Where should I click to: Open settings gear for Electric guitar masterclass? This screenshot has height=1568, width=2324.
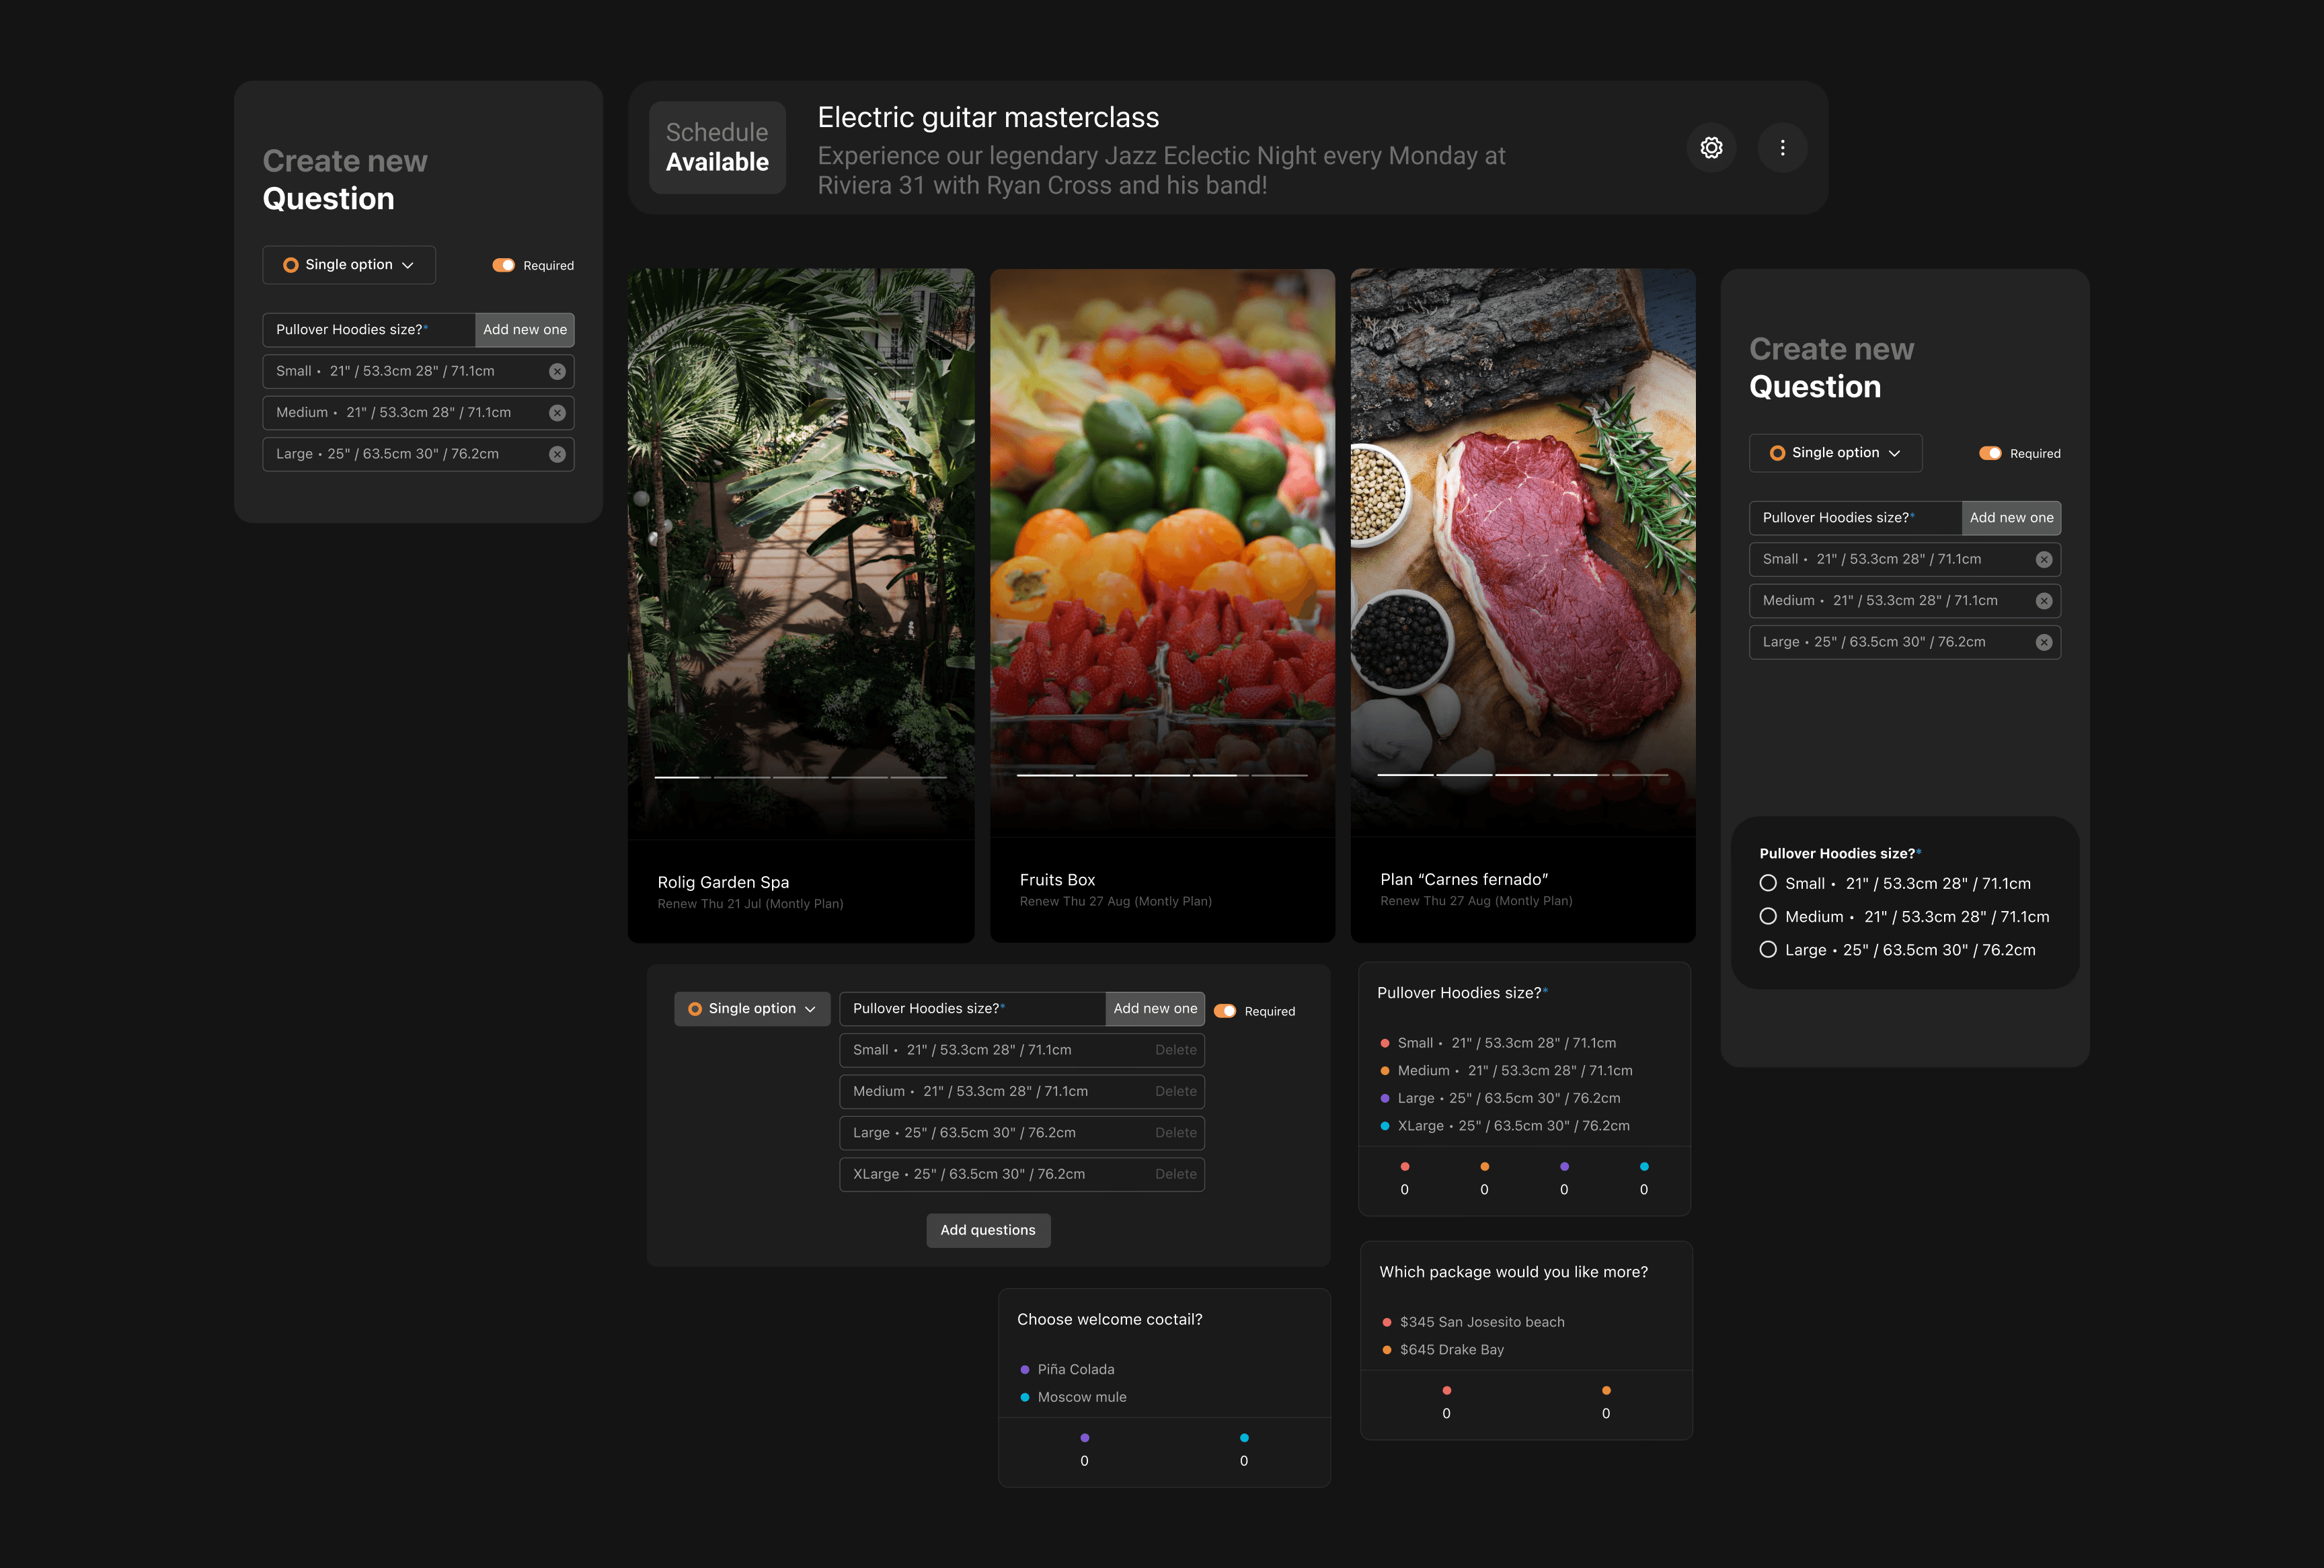pos(1711,148)
